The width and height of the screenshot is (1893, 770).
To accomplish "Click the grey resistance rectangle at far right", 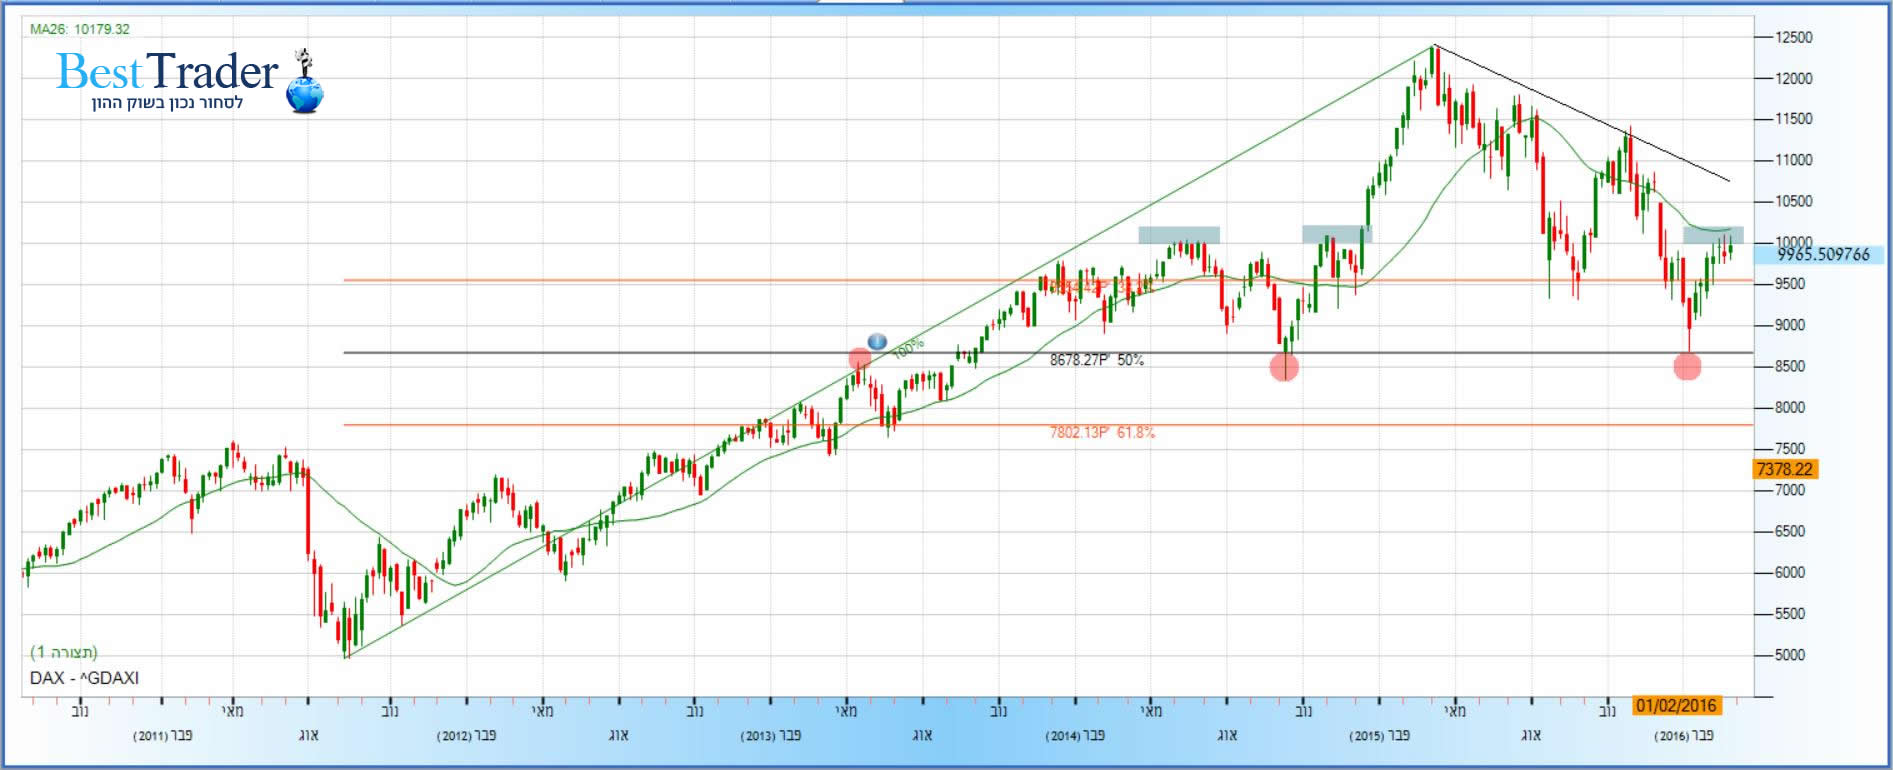I will coord(1712,235).
